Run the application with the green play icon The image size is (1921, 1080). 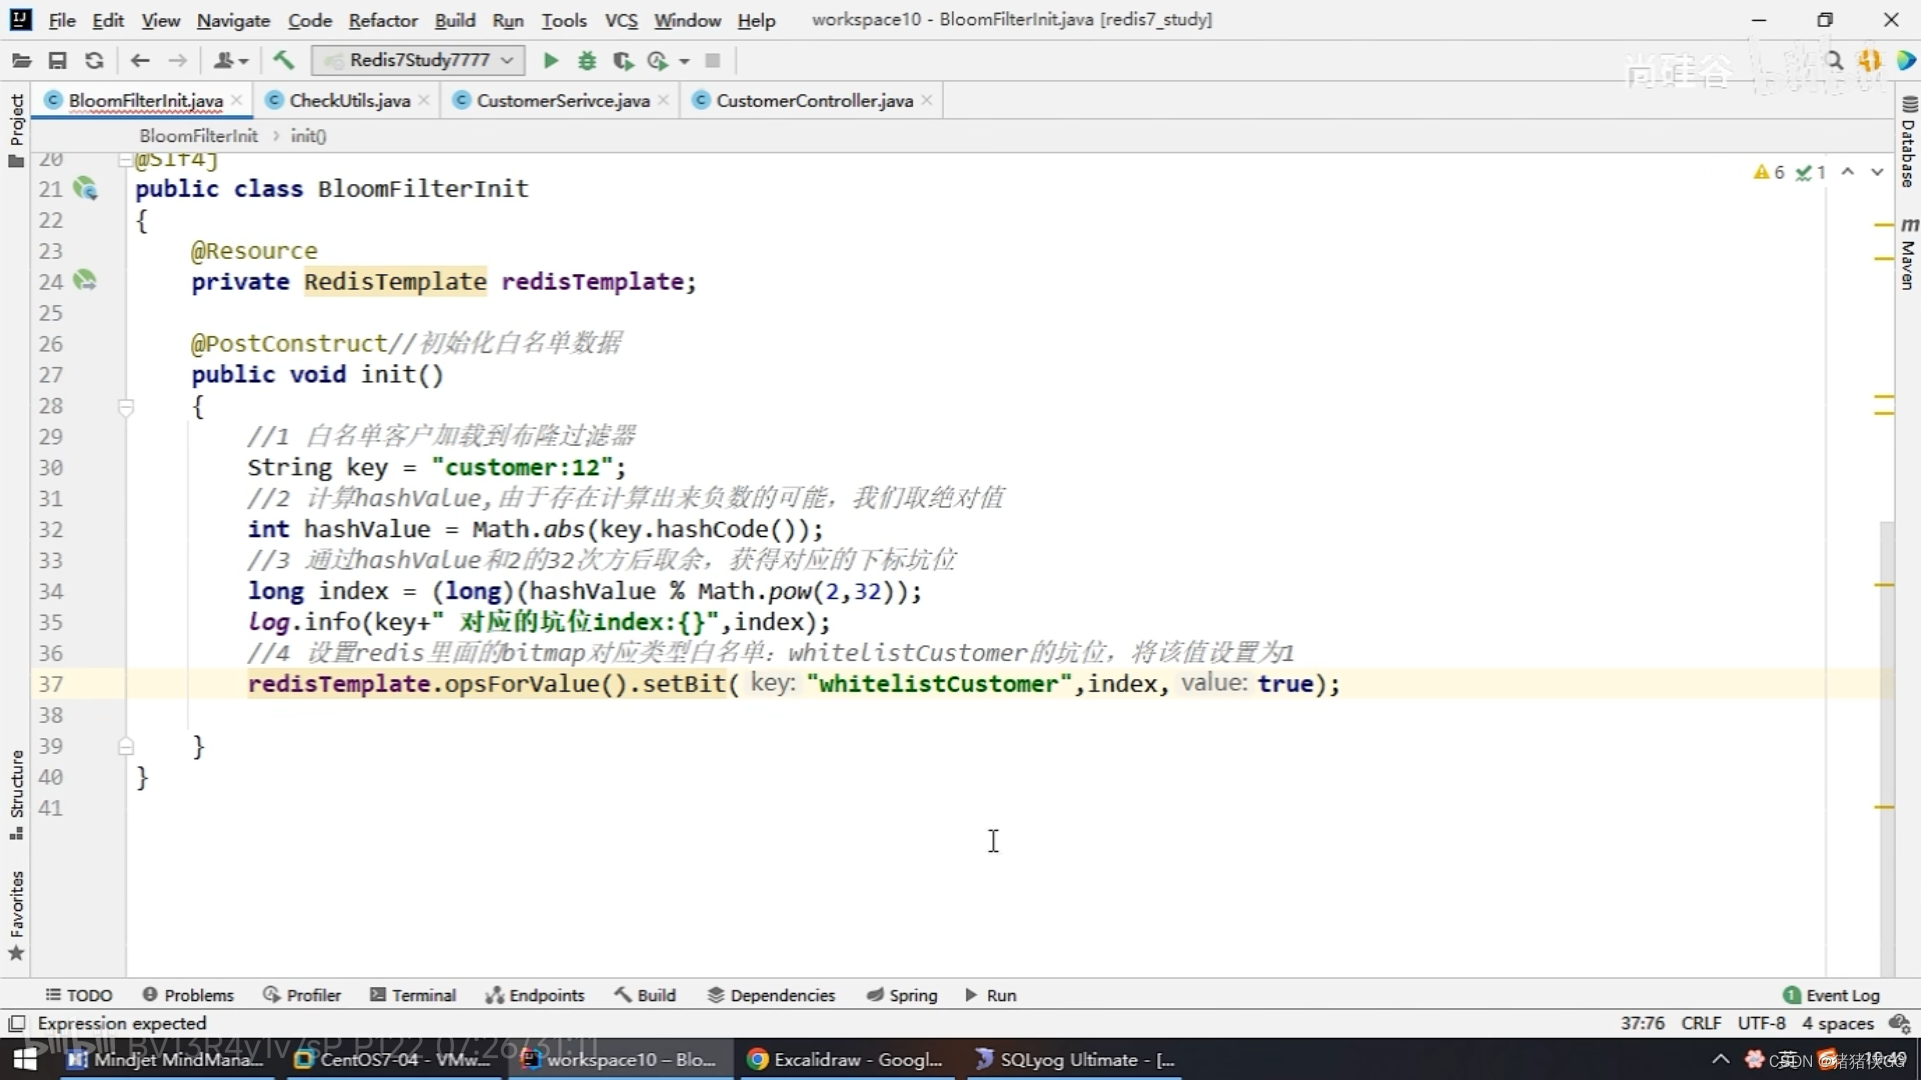[x=550, y=61]
